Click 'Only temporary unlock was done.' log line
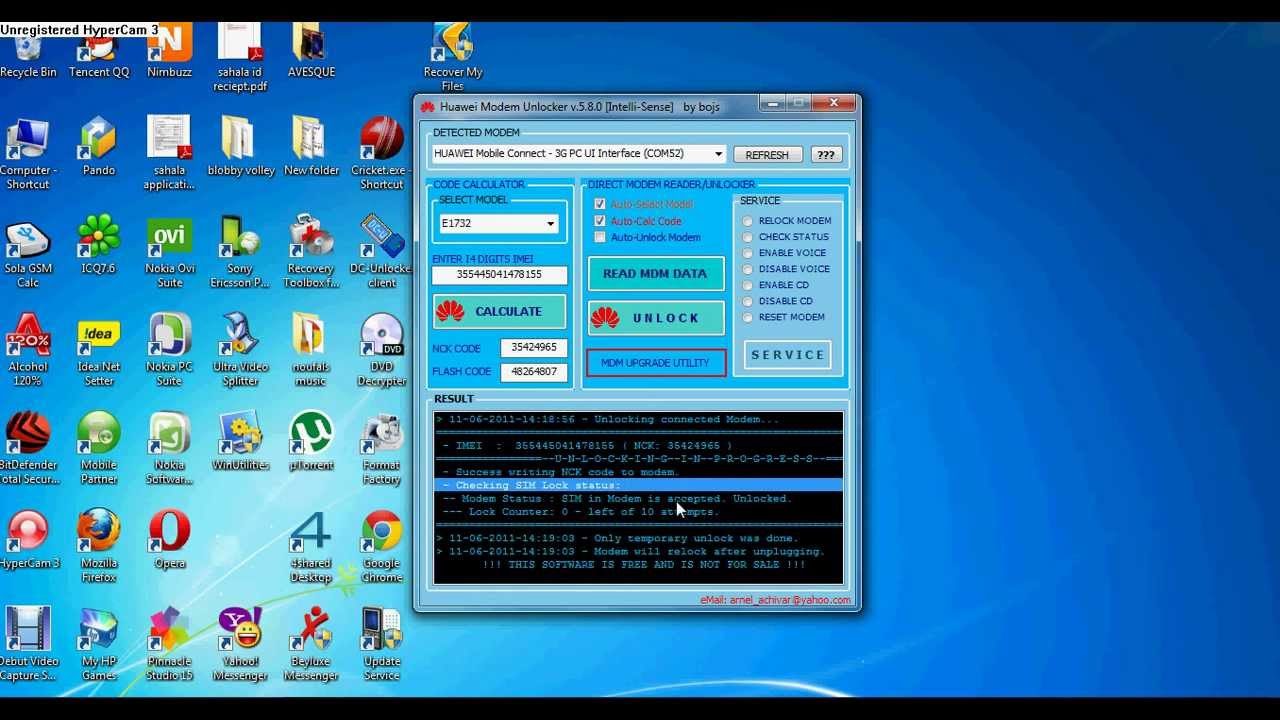1280x720 pixels. [695, 538]
